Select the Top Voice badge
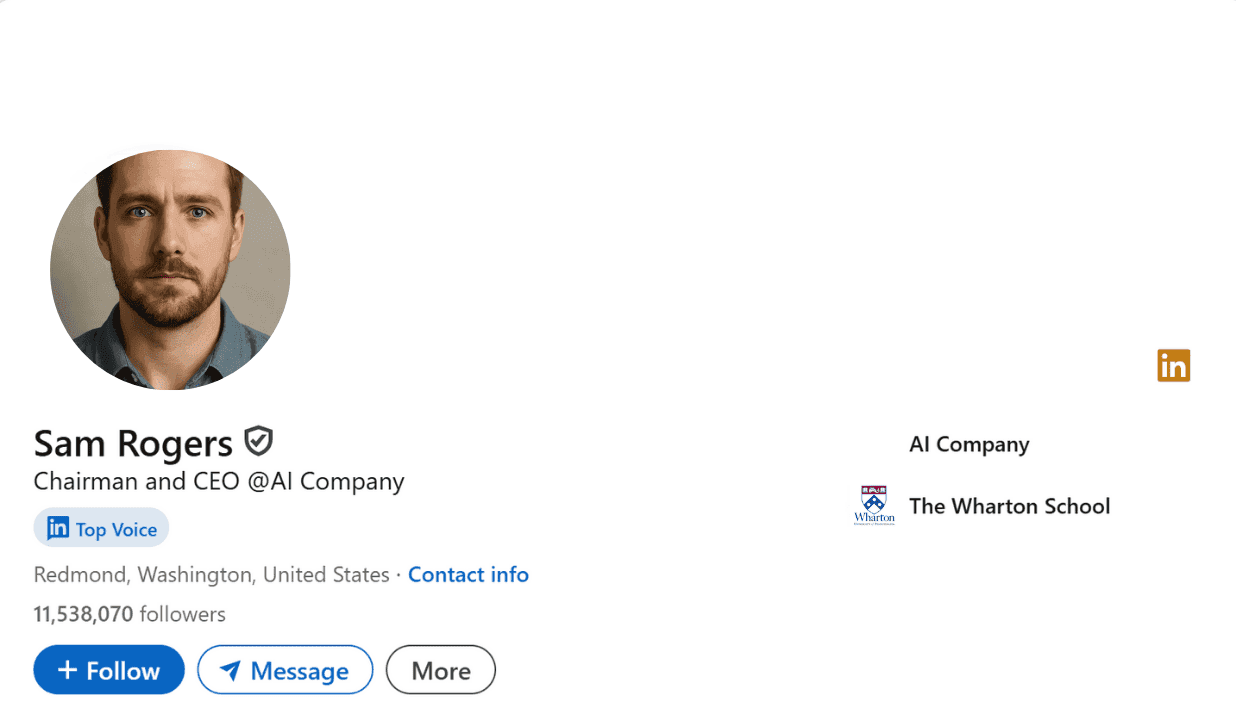 100,527
